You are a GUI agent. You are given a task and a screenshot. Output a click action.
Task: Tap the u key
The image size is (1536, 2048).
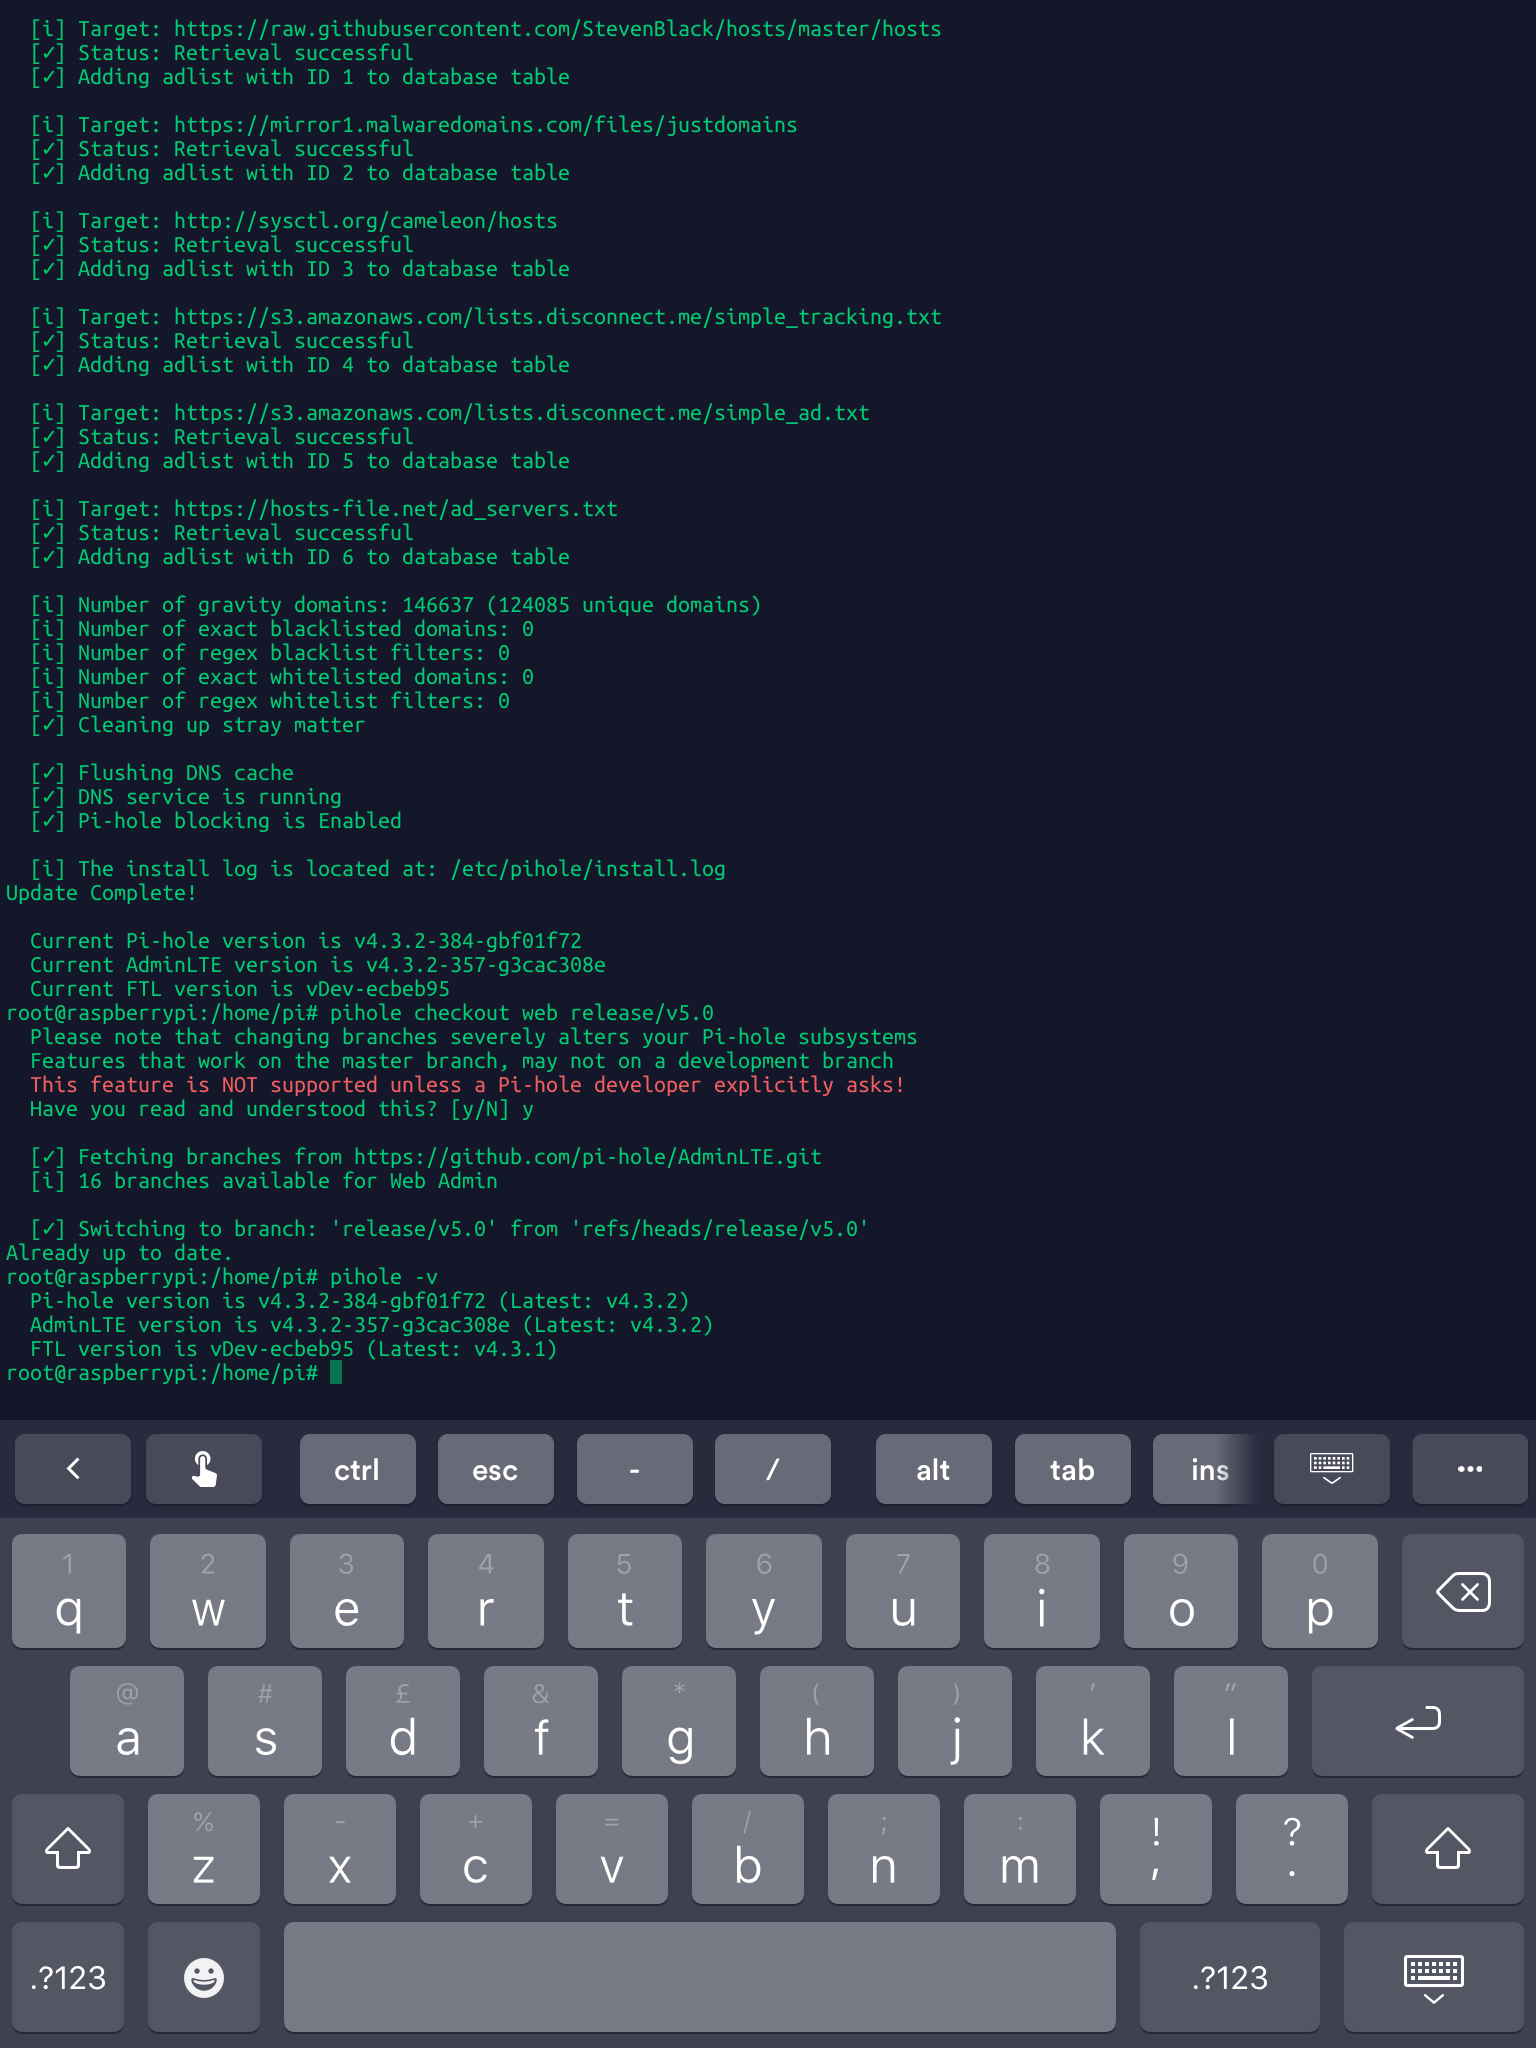click(x=902, y=1591)
